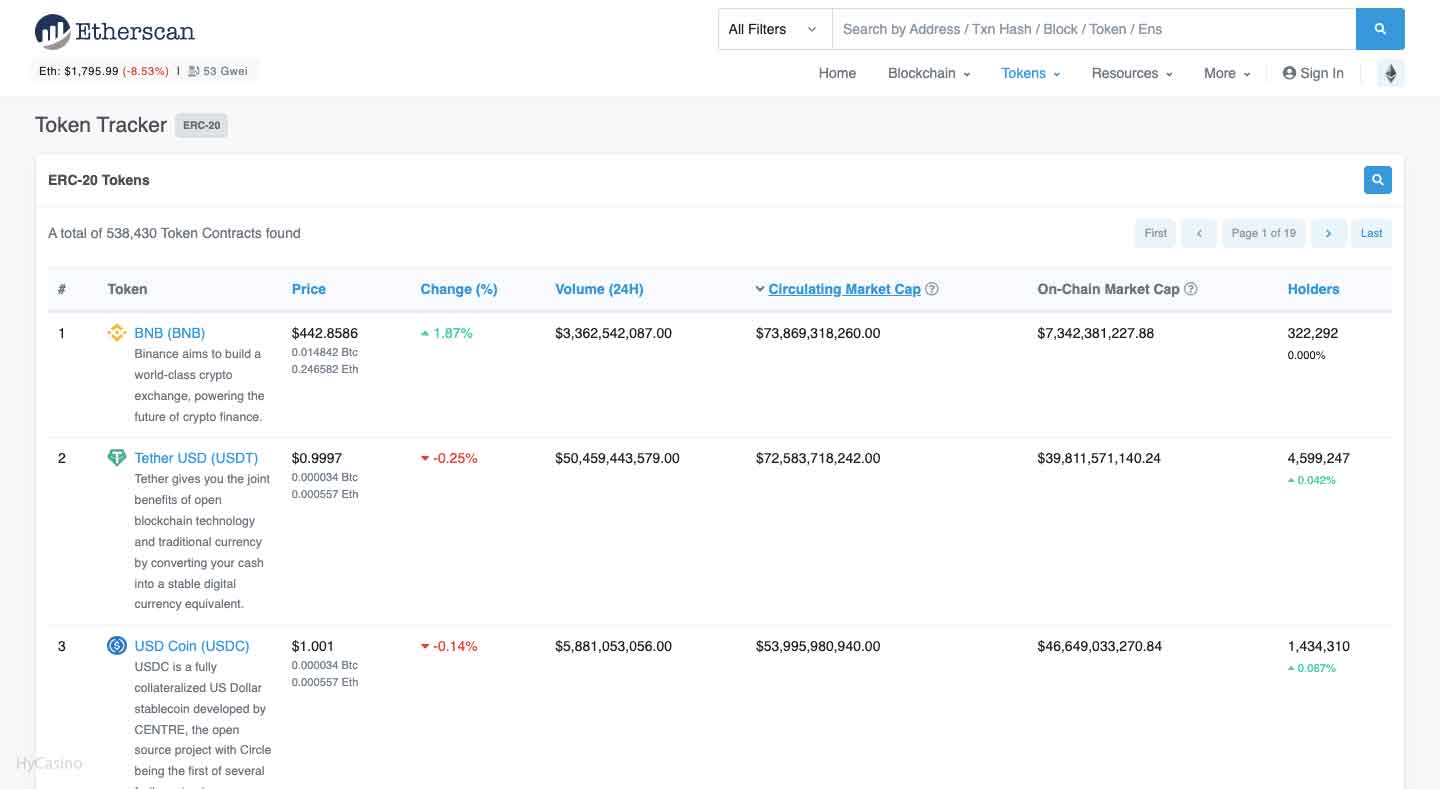Viewport: 1440px width, 789px height.
Task: Click the Page 1 of 19 indicator
Action: point(1263,233)
